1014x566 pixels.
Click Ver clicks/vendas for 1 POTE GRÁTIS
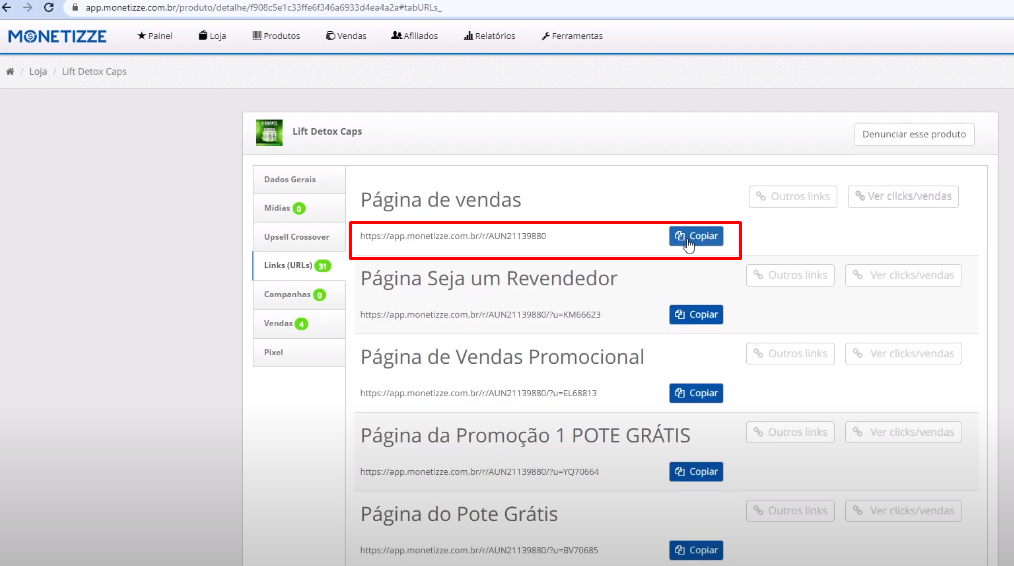pyautogui.click(x=903, y=433)
